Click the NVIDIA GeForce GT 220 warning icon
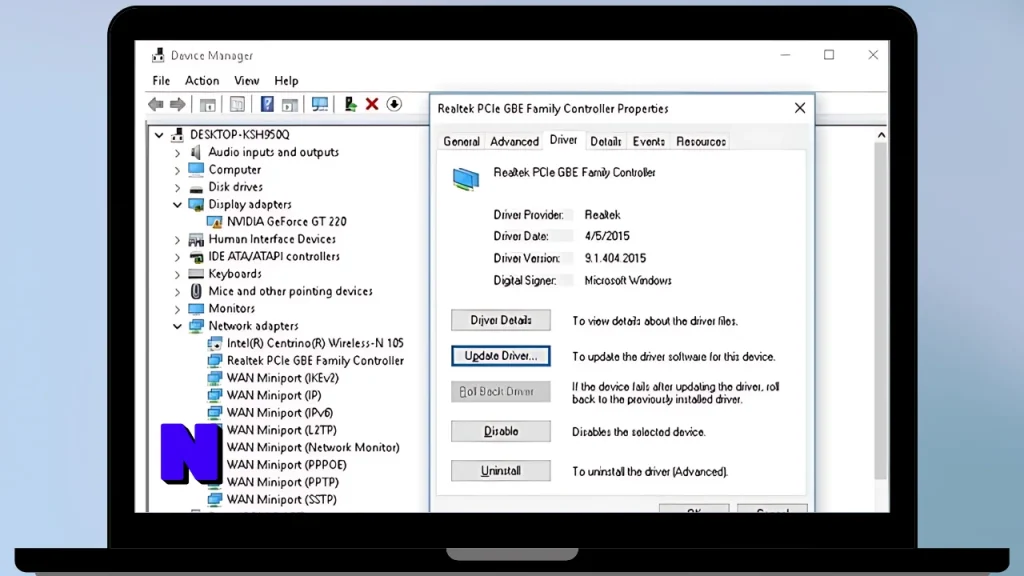This screenshot has height=576, width=1024. (x=214, y=222)
